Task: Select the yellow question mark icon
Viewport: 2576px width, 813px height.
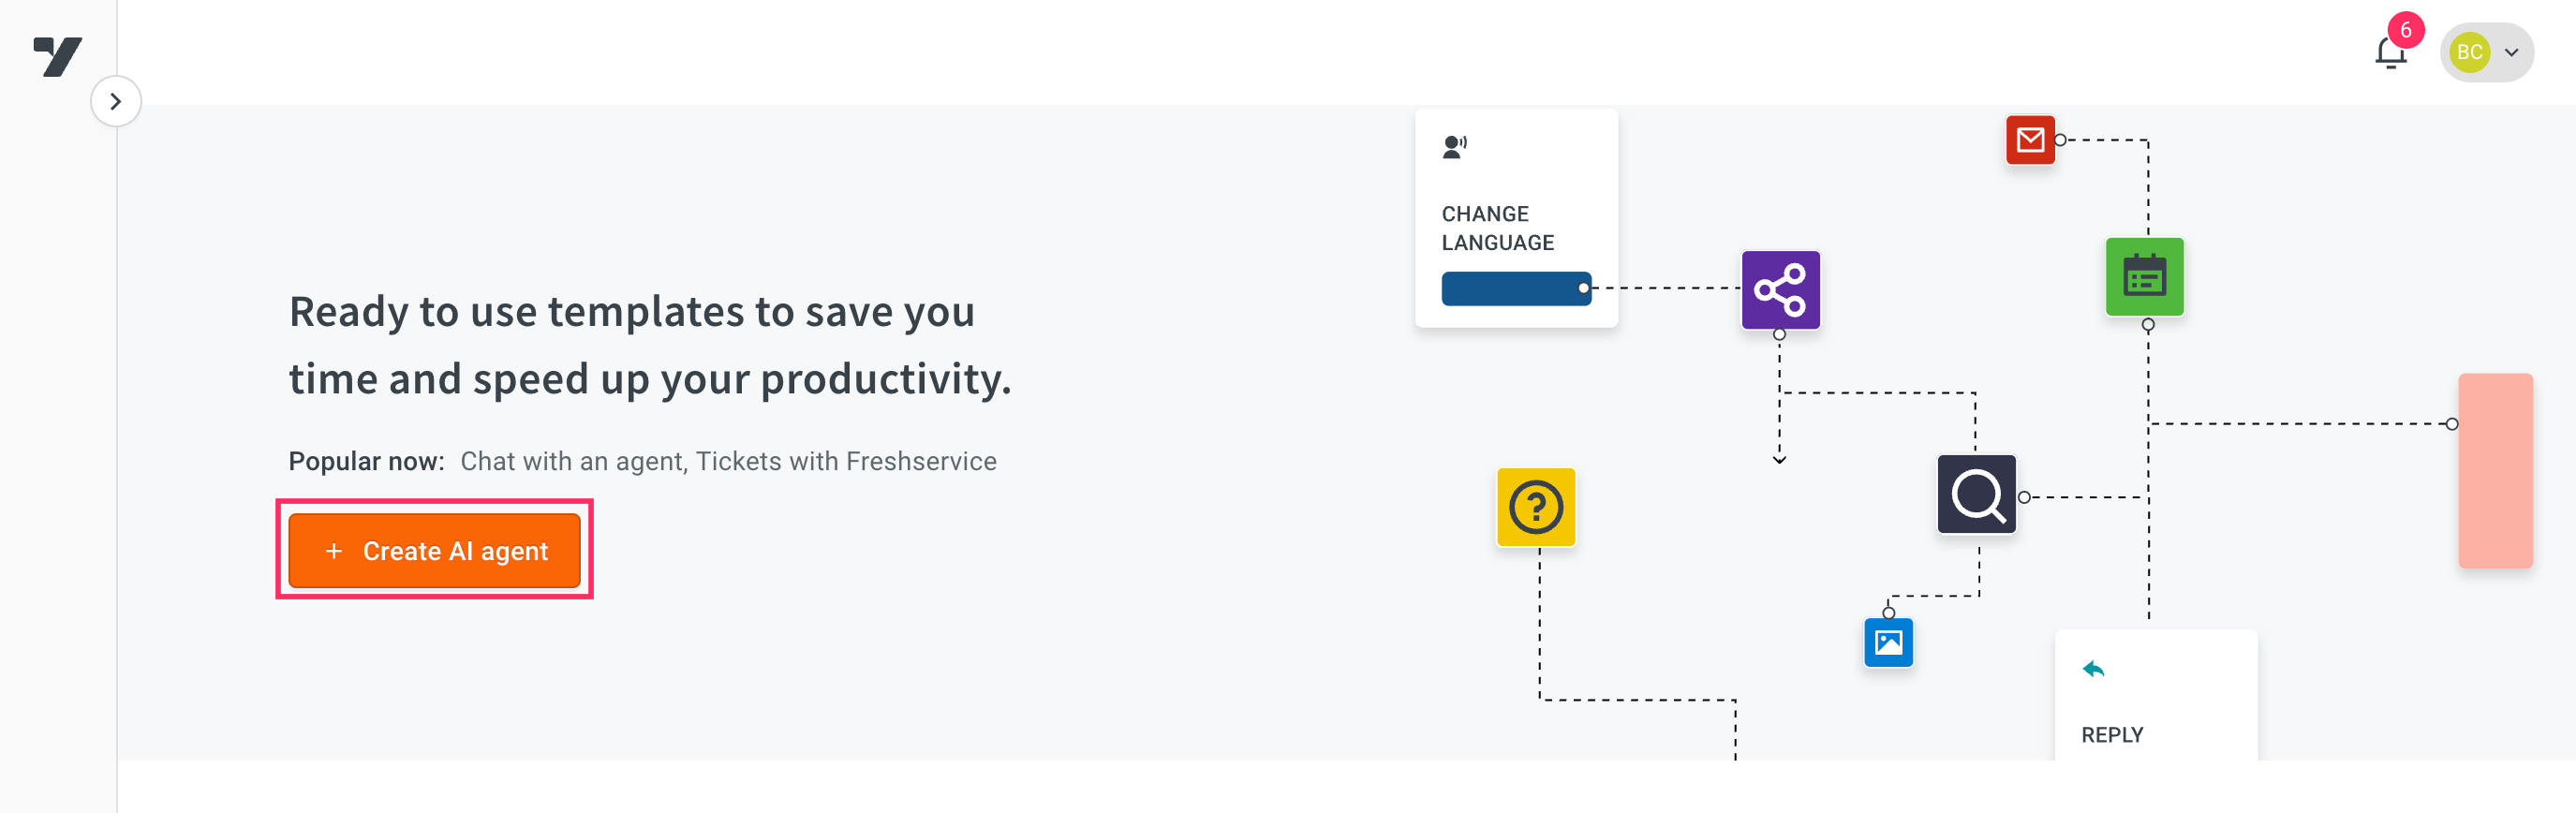Action: 1536,507
